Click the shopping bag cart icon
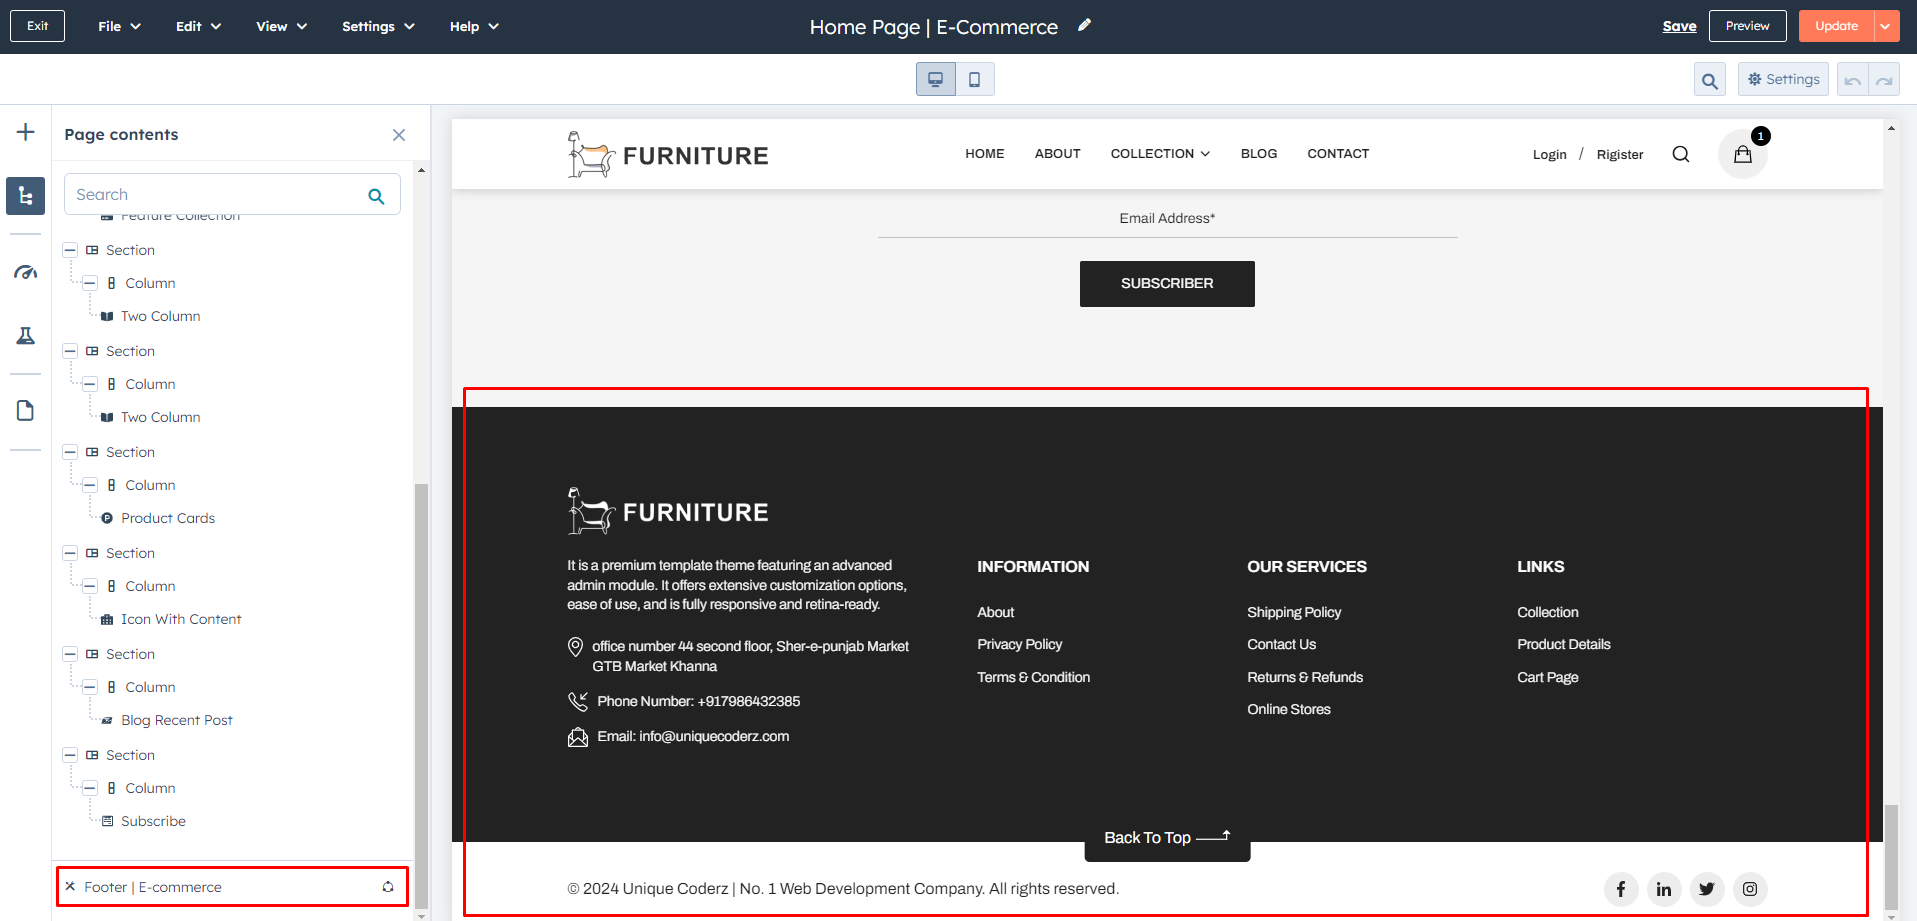Image resolution: width=1917 pixels, height=921 pixels. [1742, 154]
